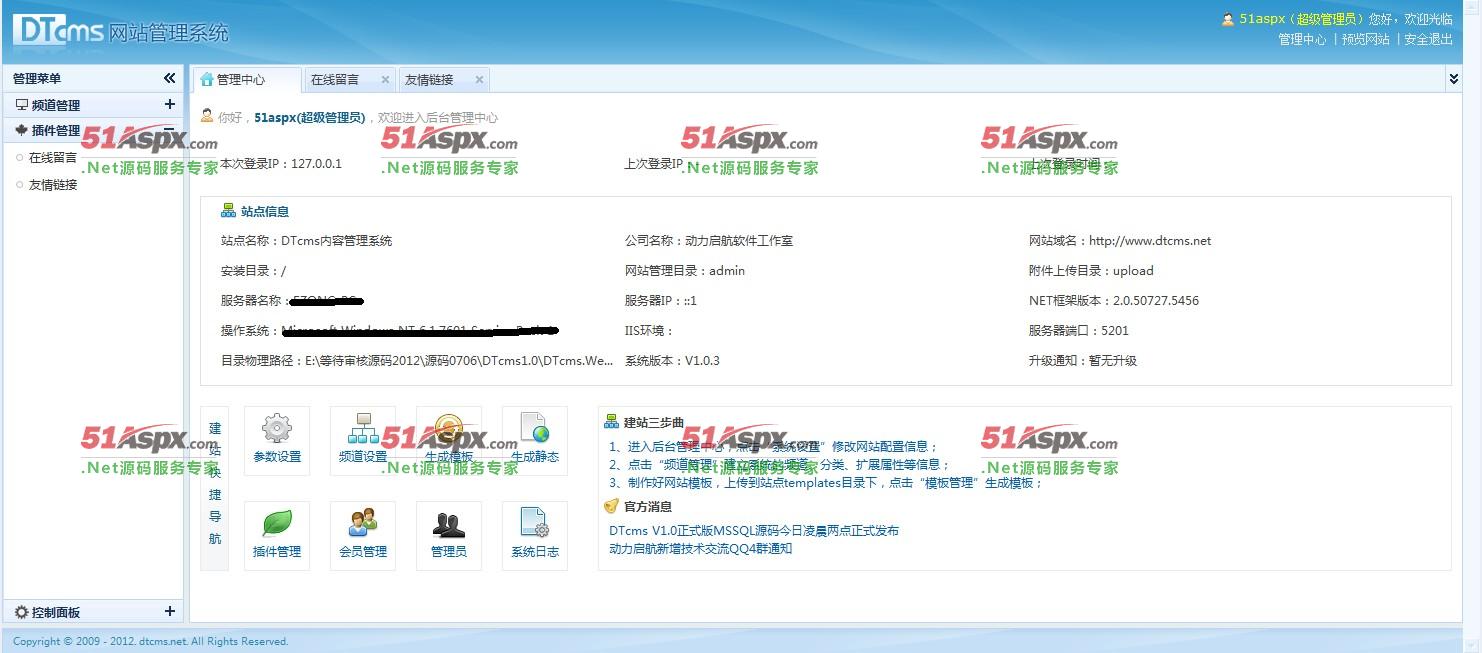Click the gear icon beside 控制面板
This screenshot has height=653, width=1482.
point(21,612)
